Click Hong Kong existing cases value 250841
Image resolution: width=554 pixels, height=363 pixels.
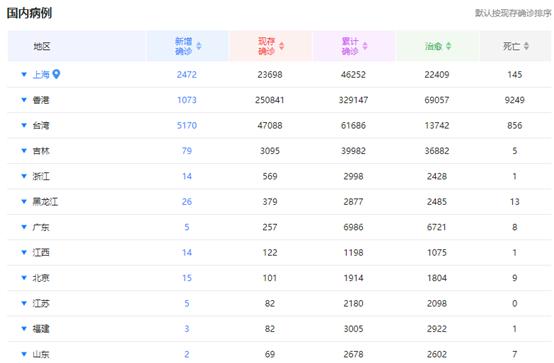(270, 100)
